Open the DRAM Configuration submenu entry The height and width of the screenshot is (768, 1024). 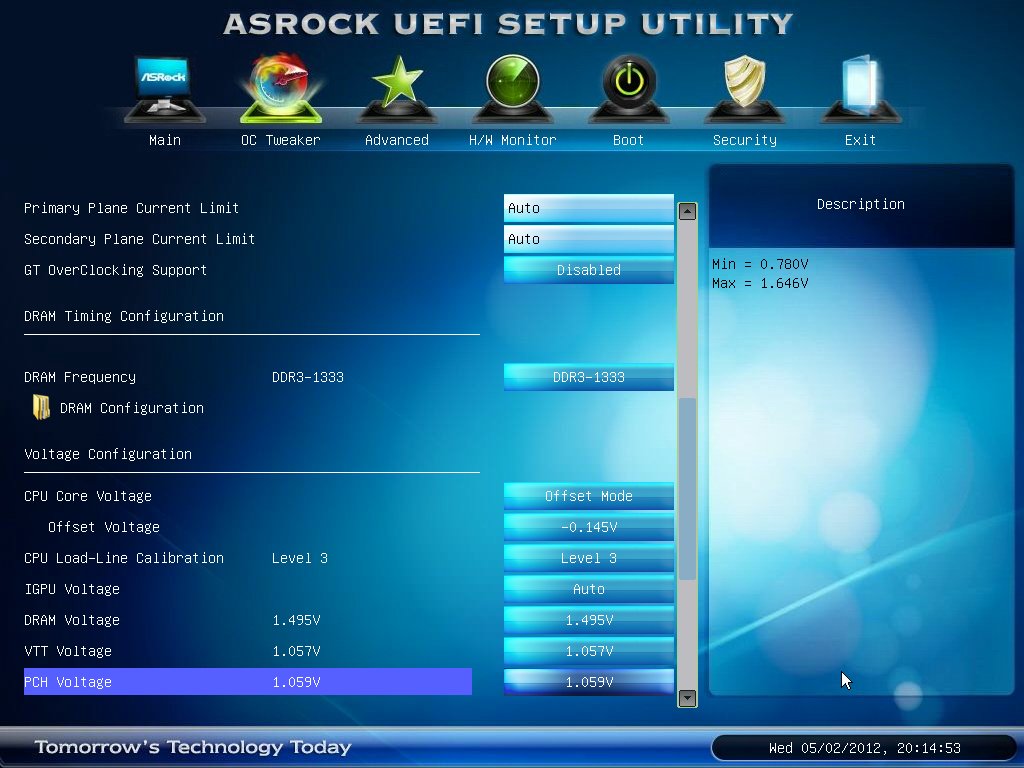coord(131,408)
